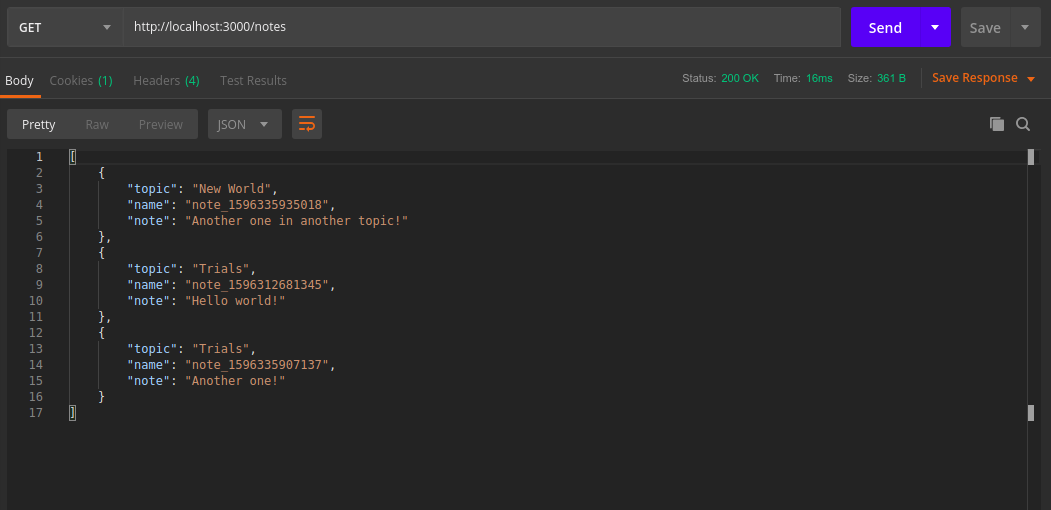Expand the Send button arrow options
The height and width of the screenshot is (510, 1051).
pos(934,27)
